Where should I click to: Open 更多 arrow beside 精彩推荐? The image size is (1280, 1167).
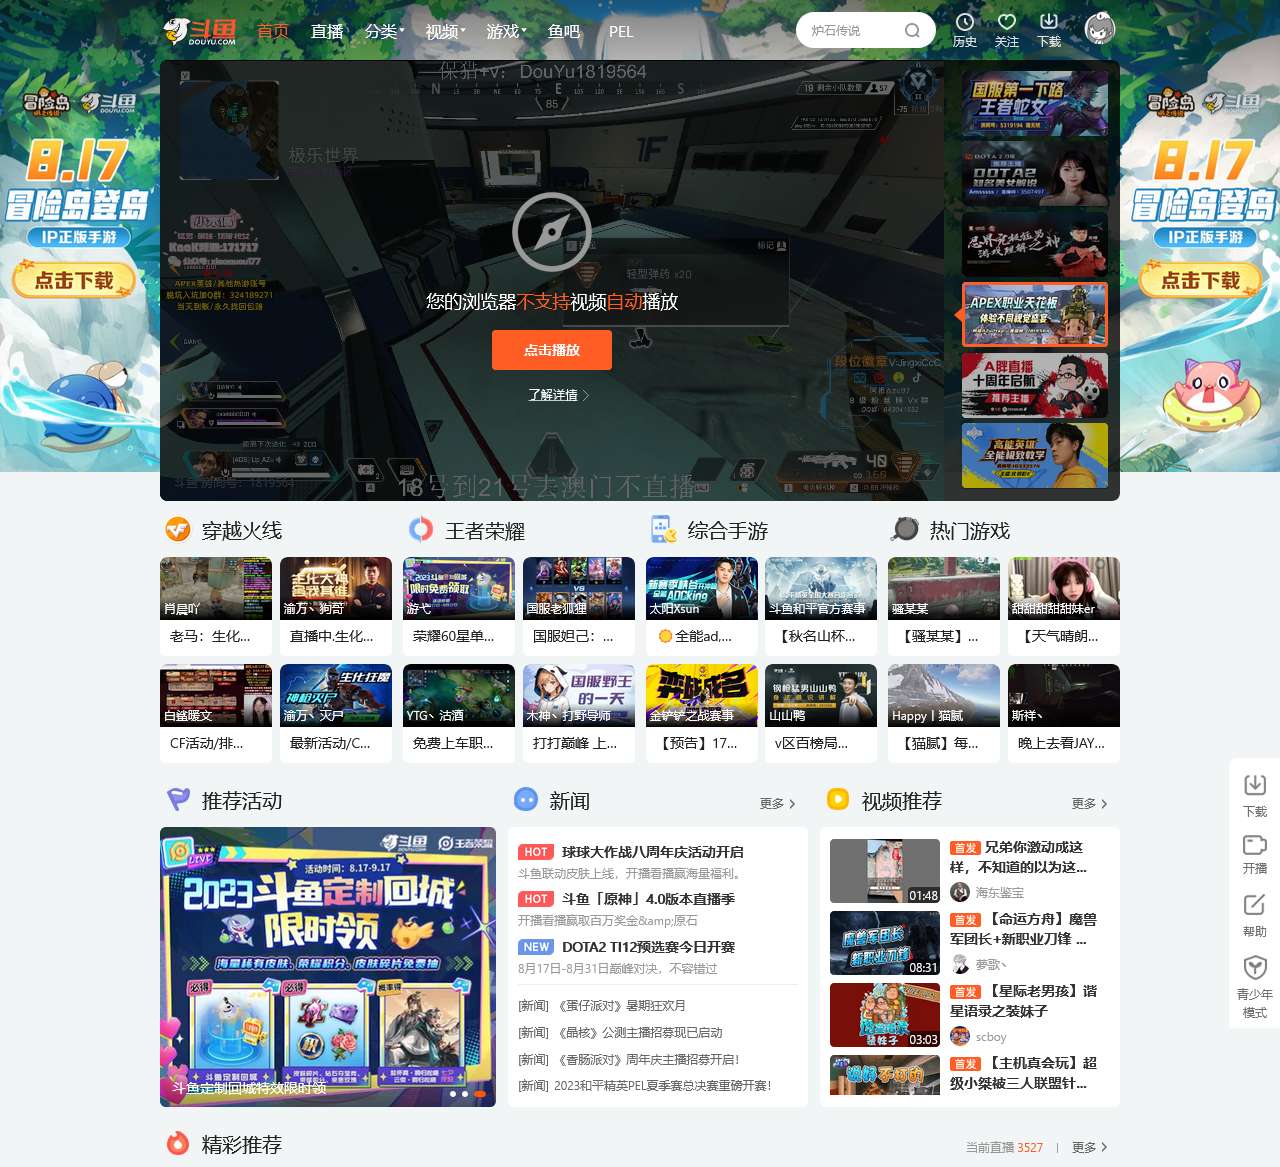pyautogui.click(x=1089, y=1147)
